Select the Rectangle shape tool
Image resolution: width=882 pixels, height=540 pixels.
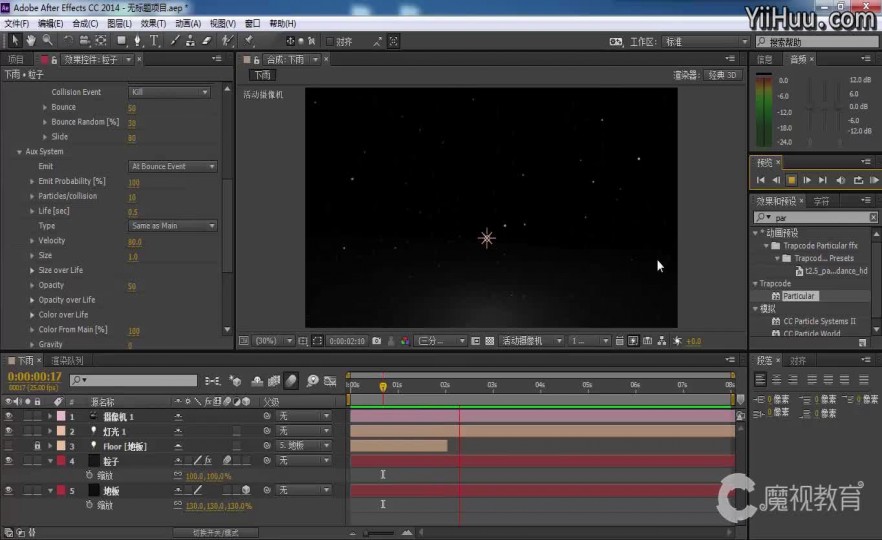pos(121,40)
